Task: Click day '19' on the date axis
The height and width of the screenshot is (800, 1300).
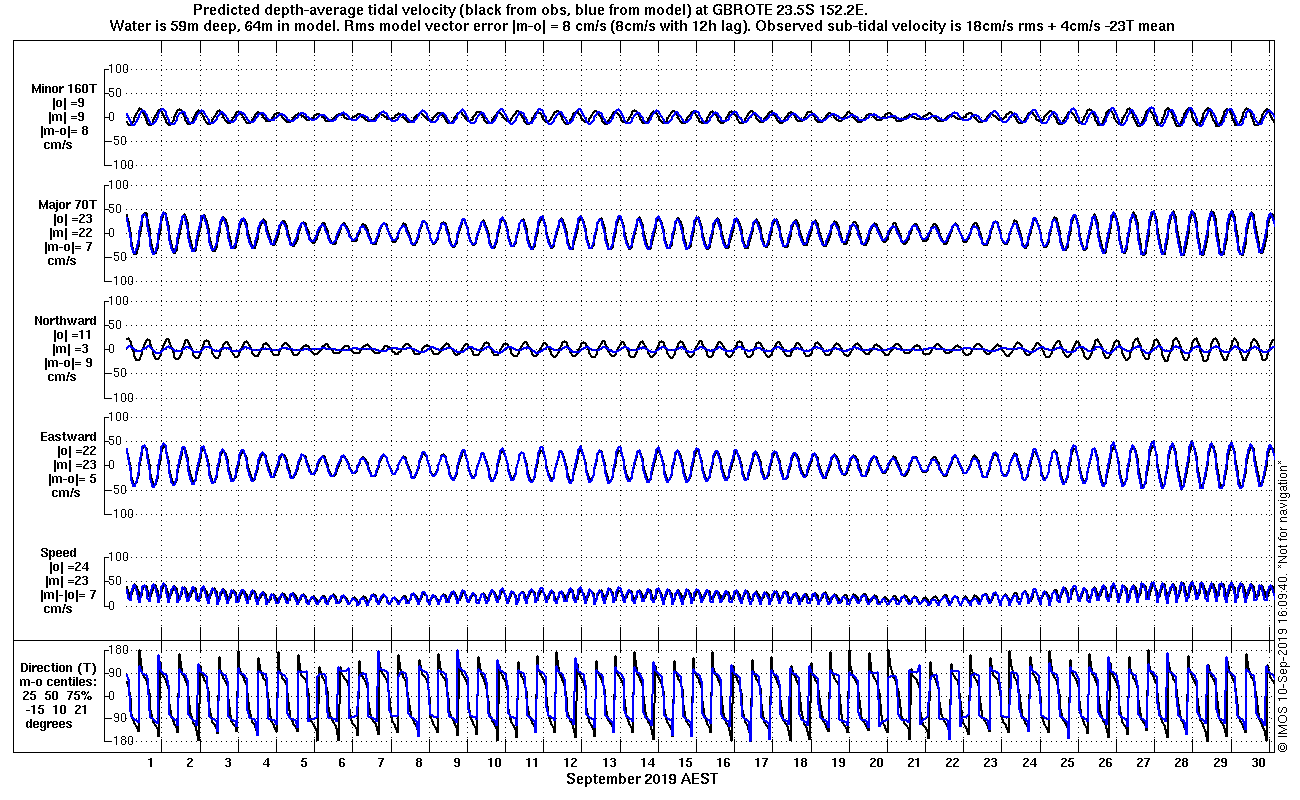Action: 838,763
